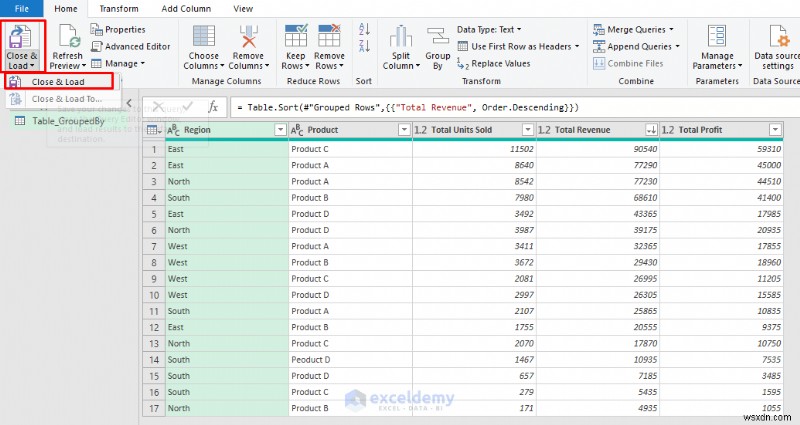Click the Manage Parameters icon

point(717,37)
